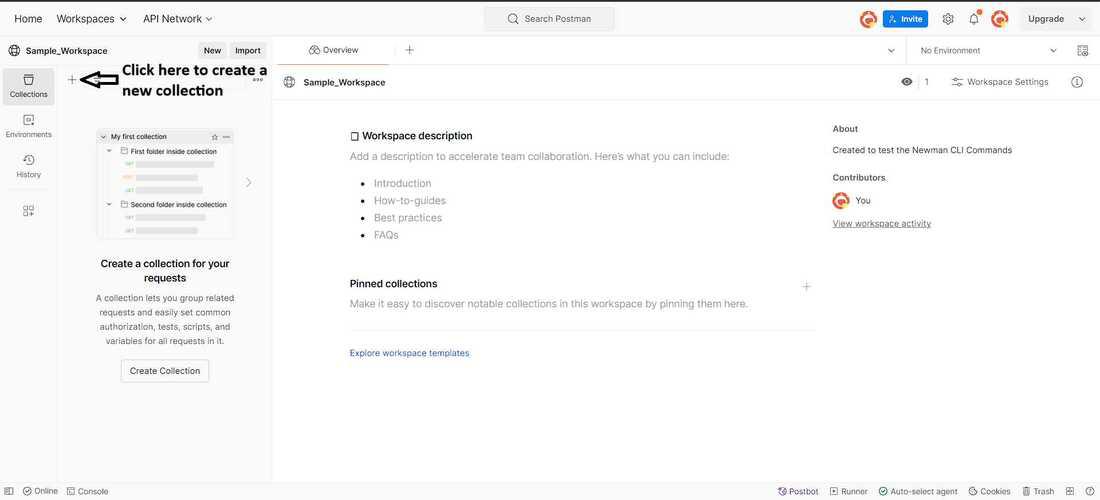This screenshot has height=500, width=1100.
Task: Open the notifications bell
Action: (974, 19)
